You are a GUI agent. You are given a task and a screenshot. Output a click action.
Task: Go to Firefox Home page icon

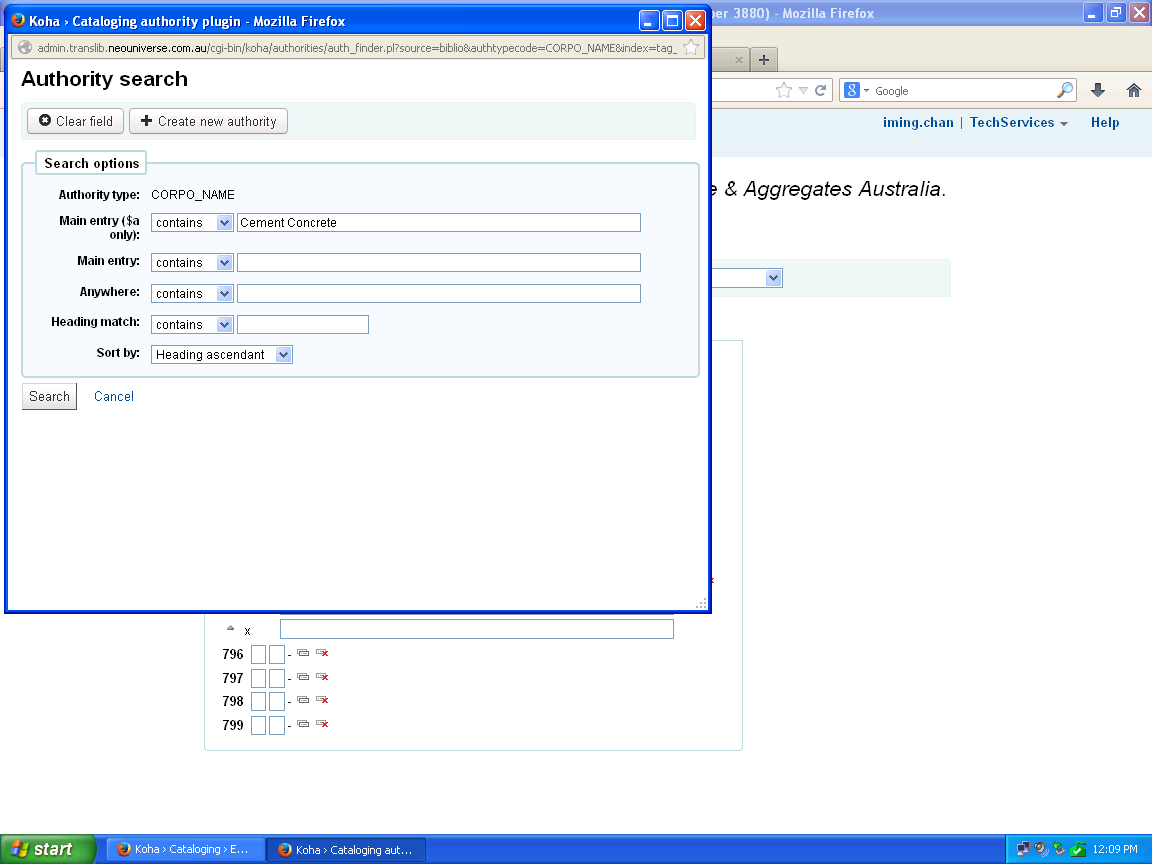pos(1133,90)
